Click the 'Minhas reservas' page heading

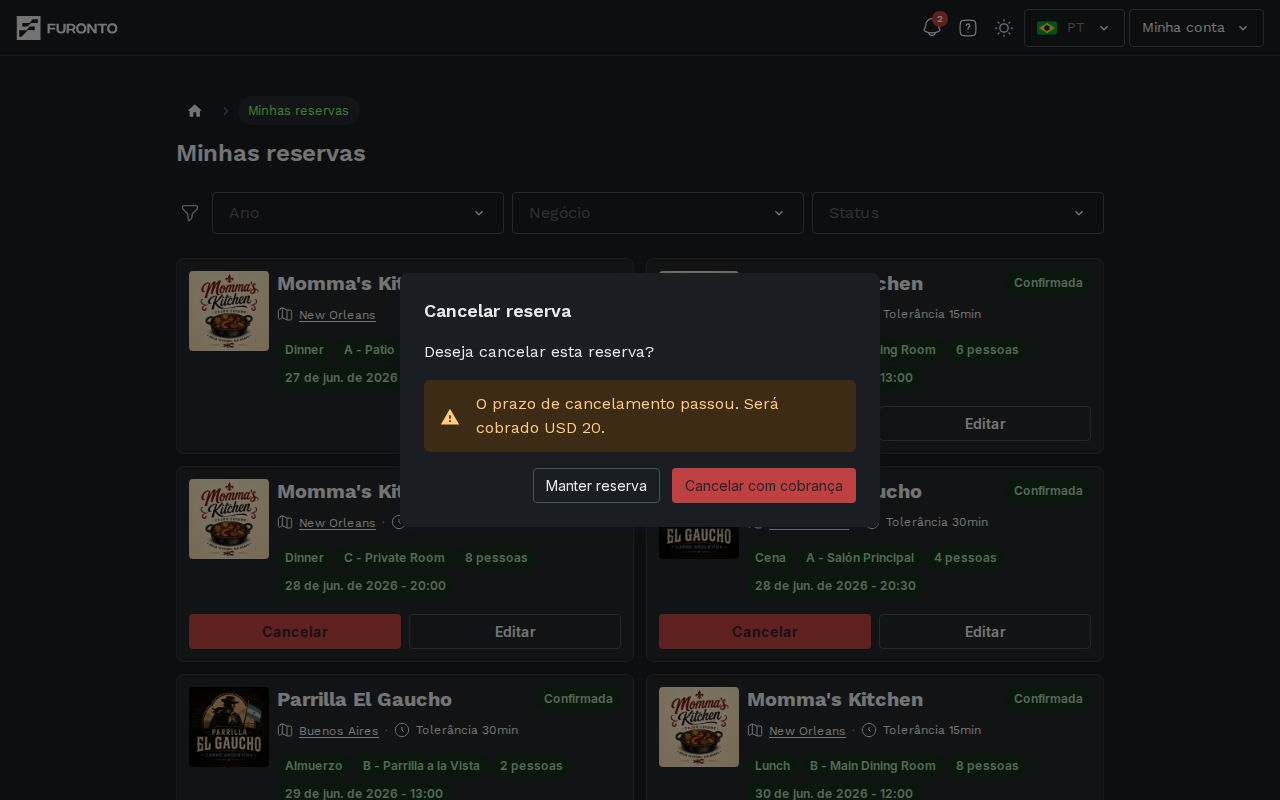tap(271, 153)
